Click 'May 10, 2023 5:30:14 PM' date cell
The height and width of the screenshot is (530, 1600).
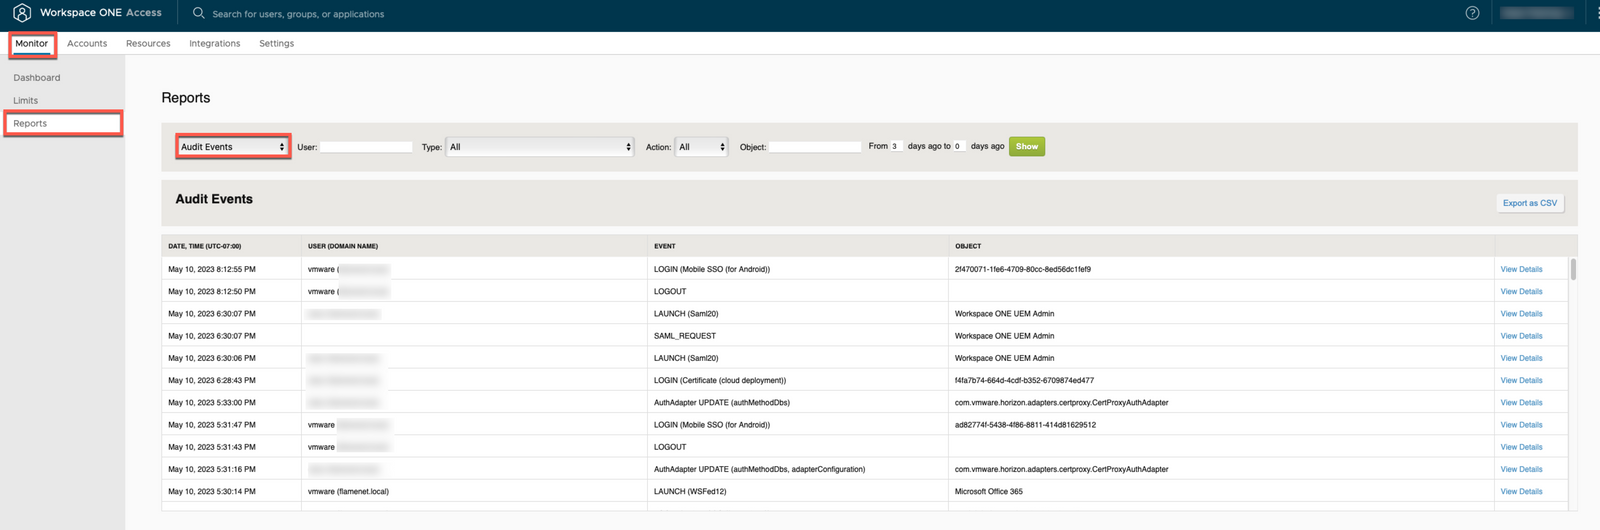212,491
